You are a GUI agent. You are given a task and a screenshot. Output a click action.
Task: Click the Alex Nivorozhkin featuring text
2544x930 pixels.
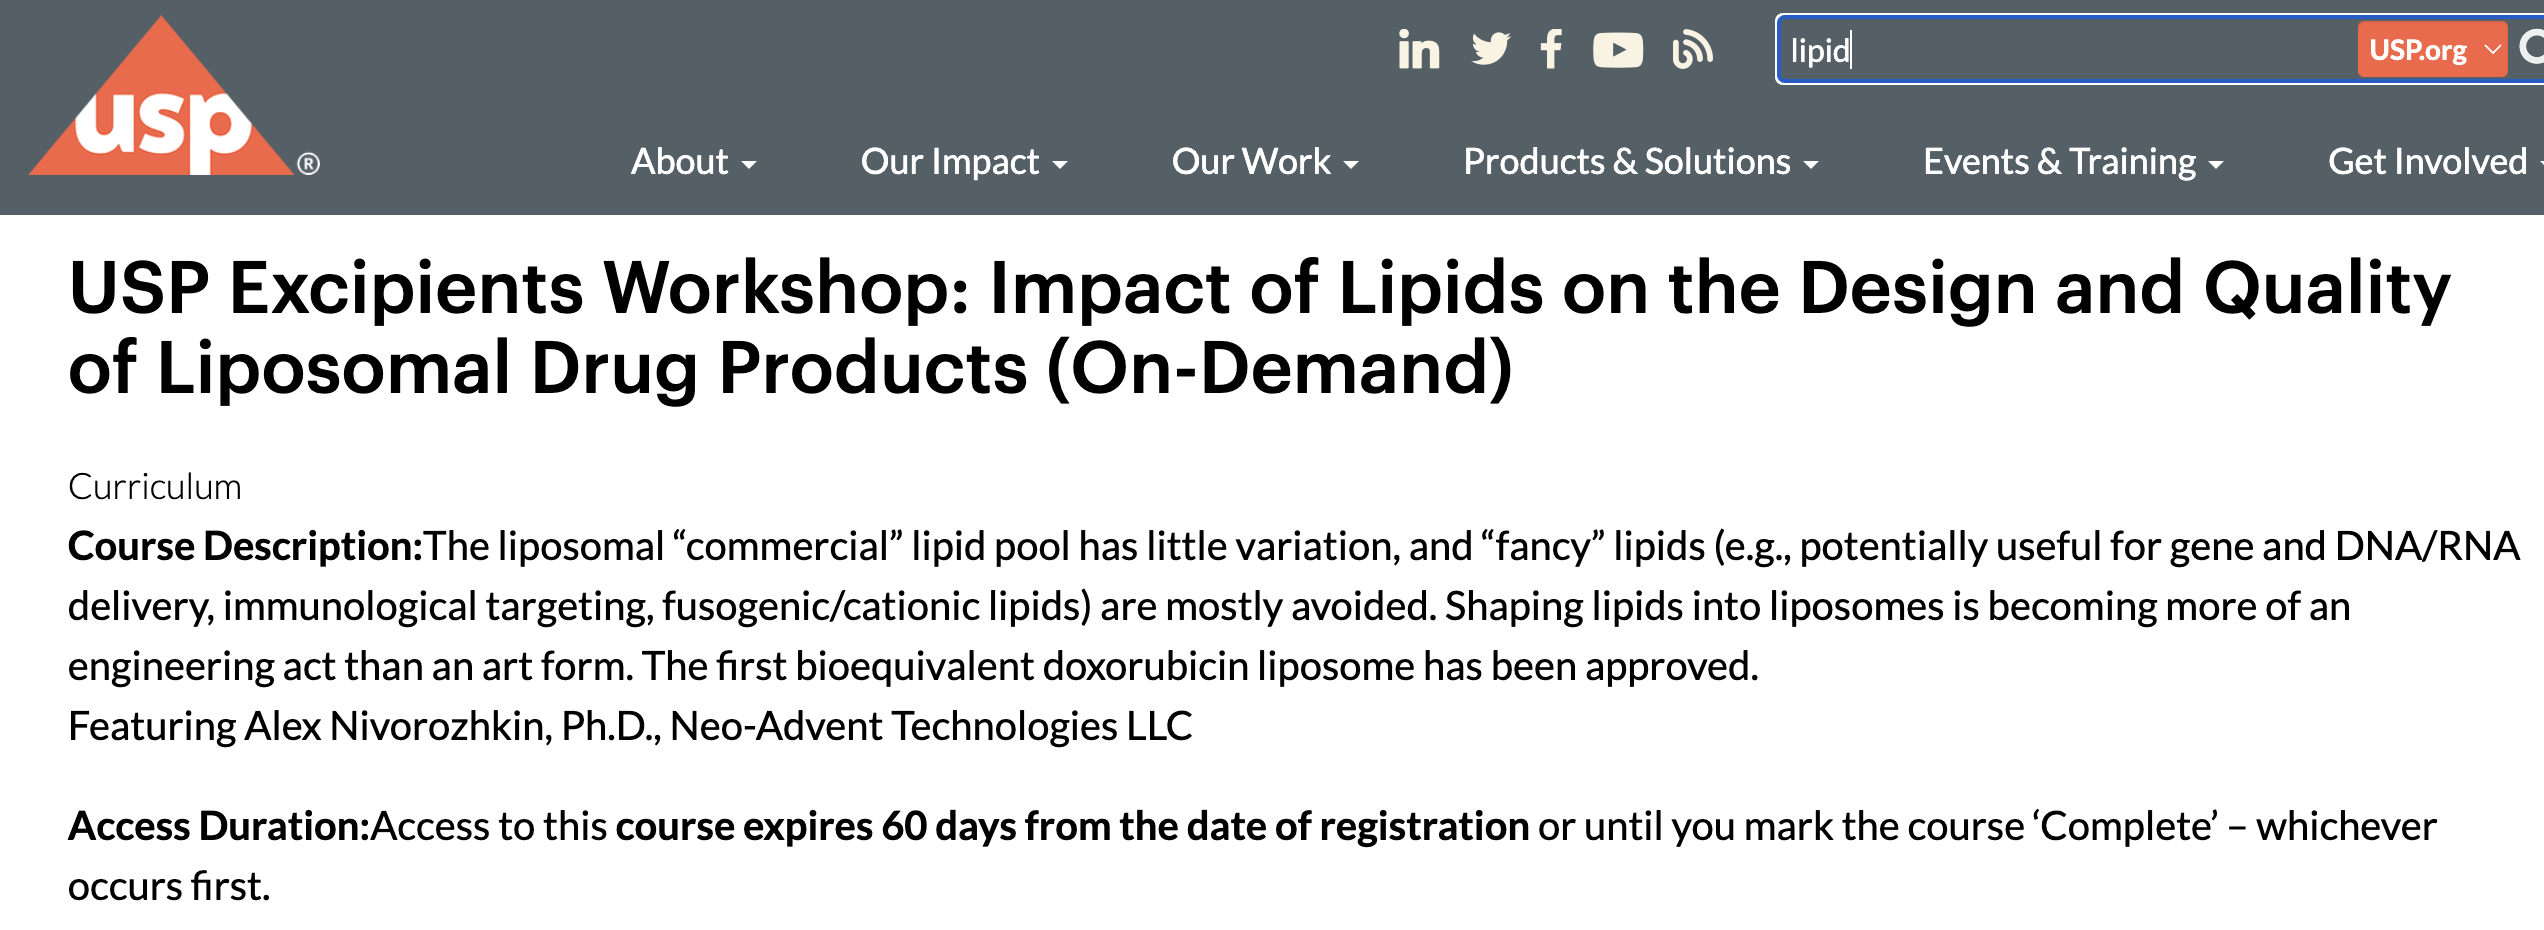pyautogui.click(x=630, y=726)
